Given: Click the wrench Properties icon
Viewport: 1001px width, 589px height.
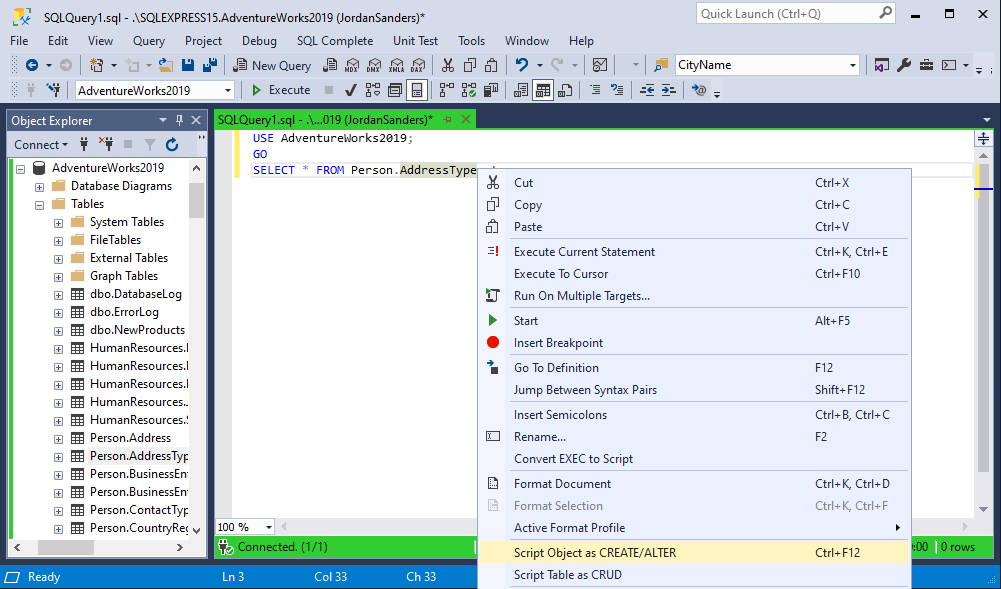Looking at the screenshot, I should click(903, 65).
